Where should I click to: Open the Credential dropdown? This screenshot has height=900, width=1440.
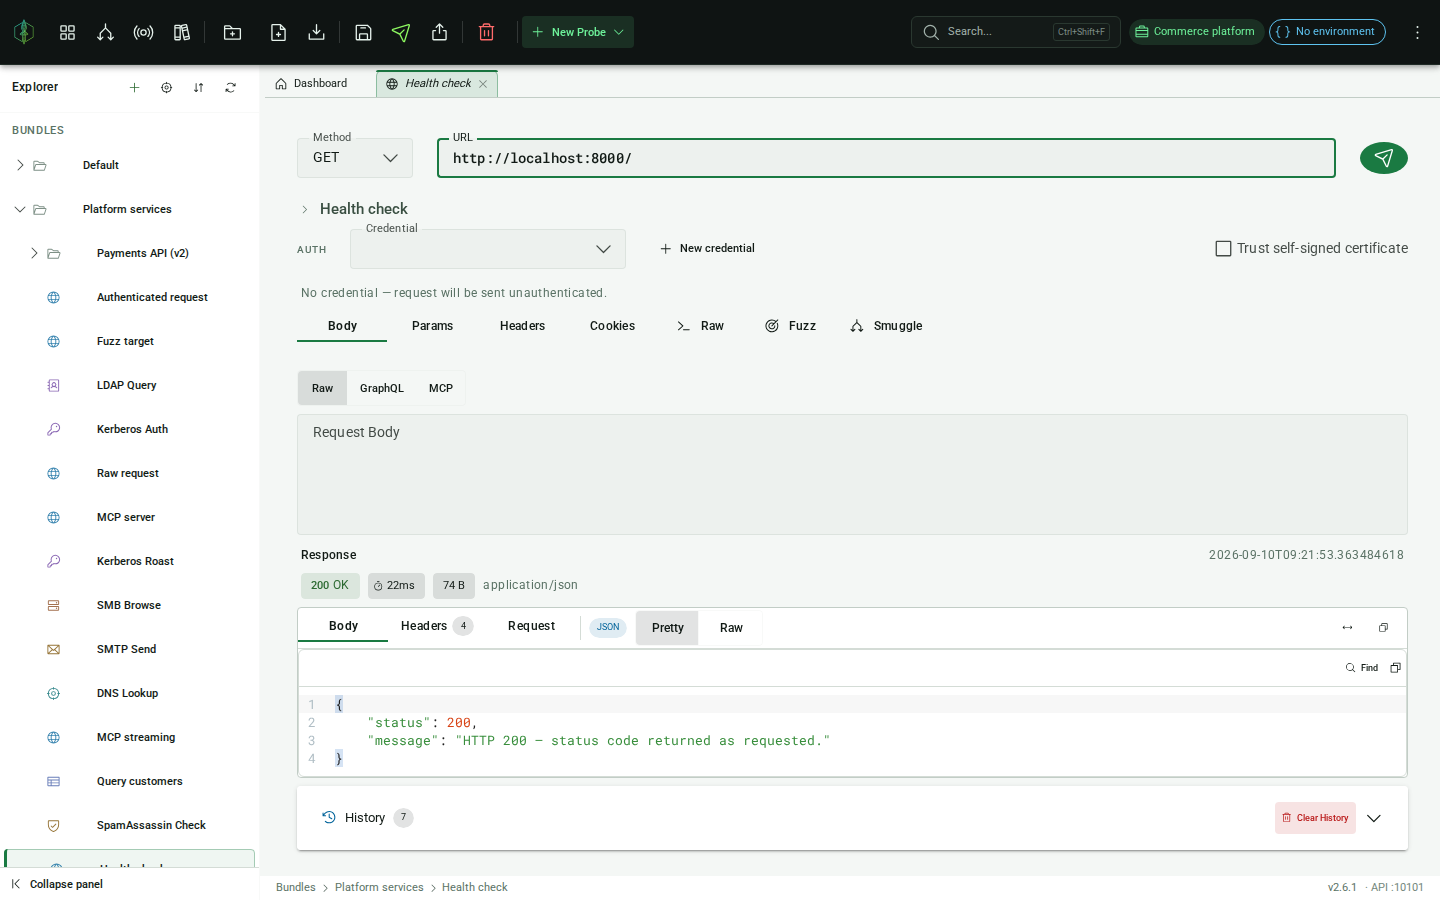tap(488, 249)
